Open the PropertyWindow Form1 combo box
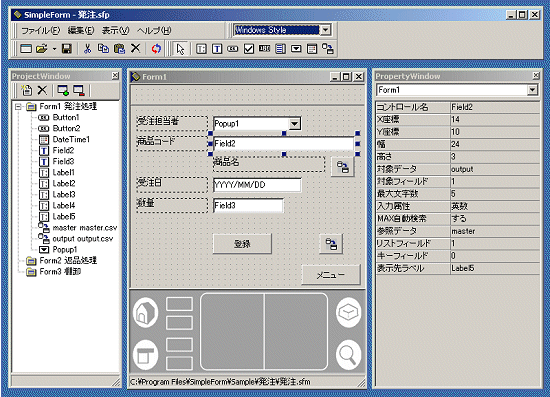The width and height of the screenshot is (550, 397). tap(532, 90)
